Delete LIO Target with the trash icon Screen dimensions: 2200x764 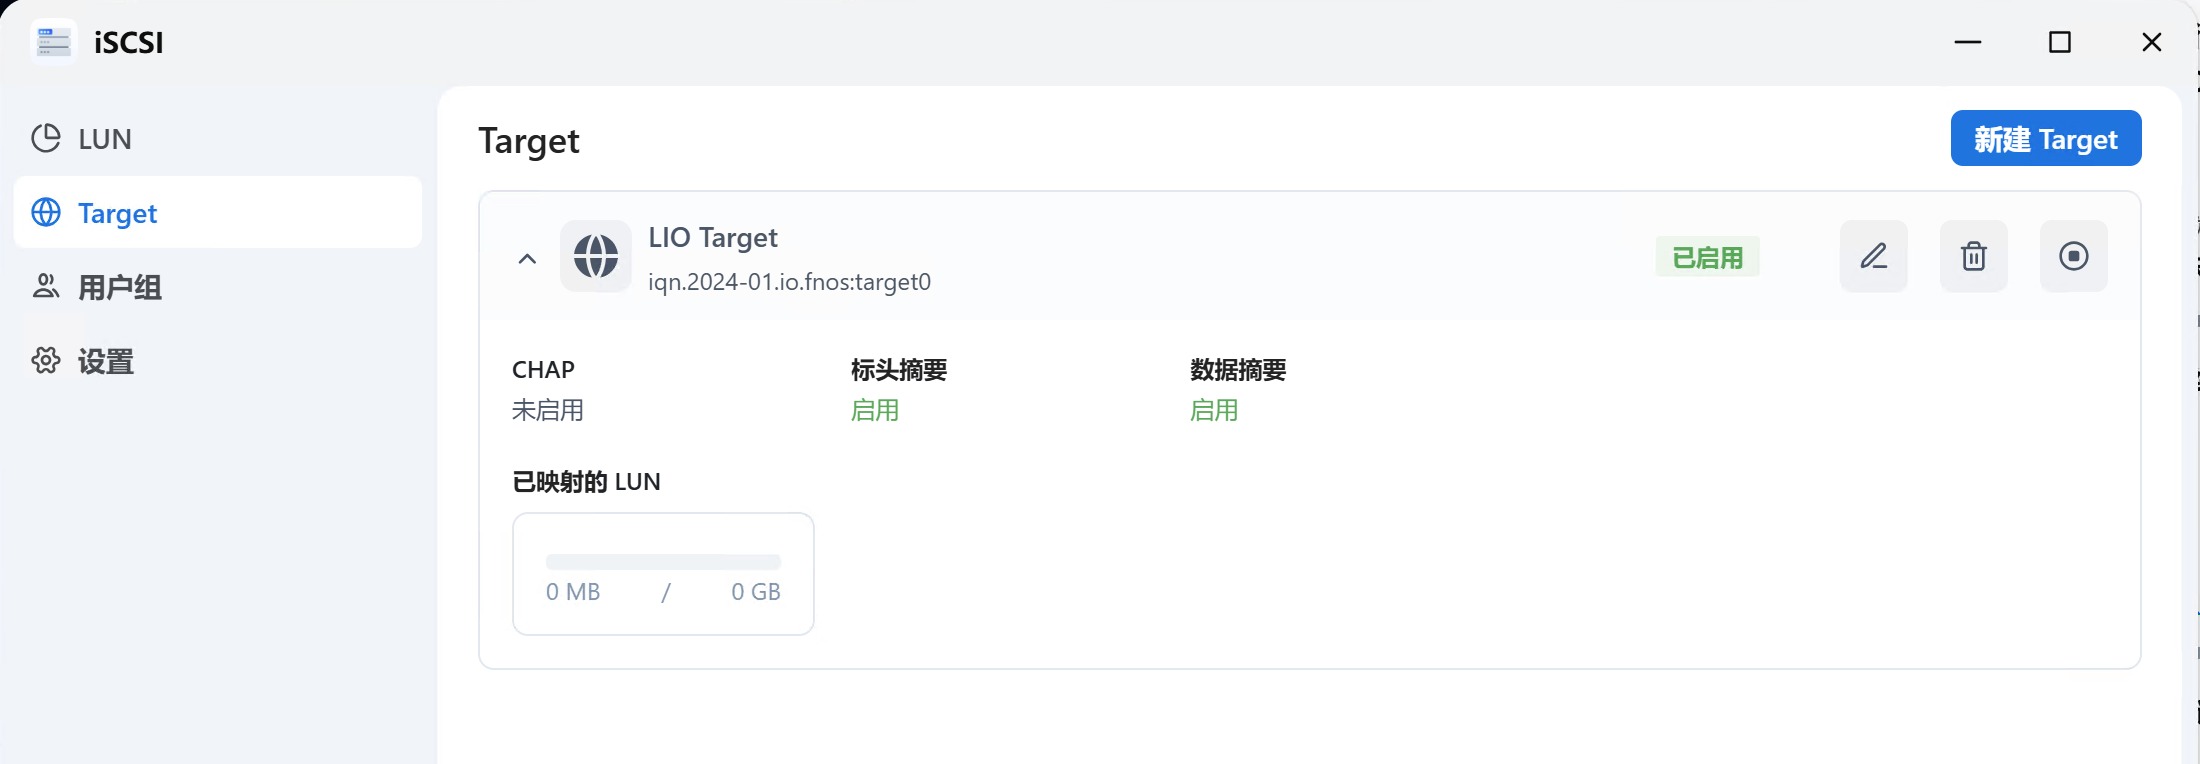pos(1973,256)
